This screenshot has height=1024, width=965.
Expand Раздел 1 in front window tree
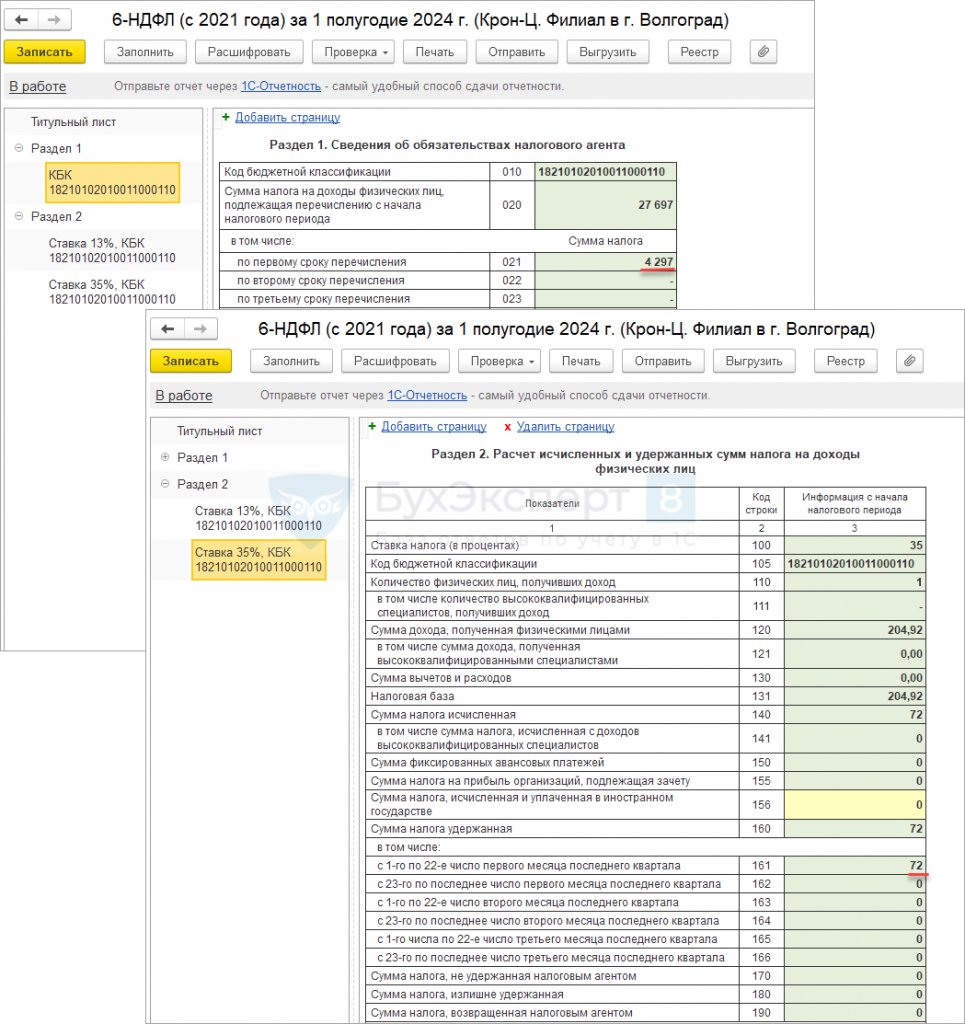[x=165, y=457]
